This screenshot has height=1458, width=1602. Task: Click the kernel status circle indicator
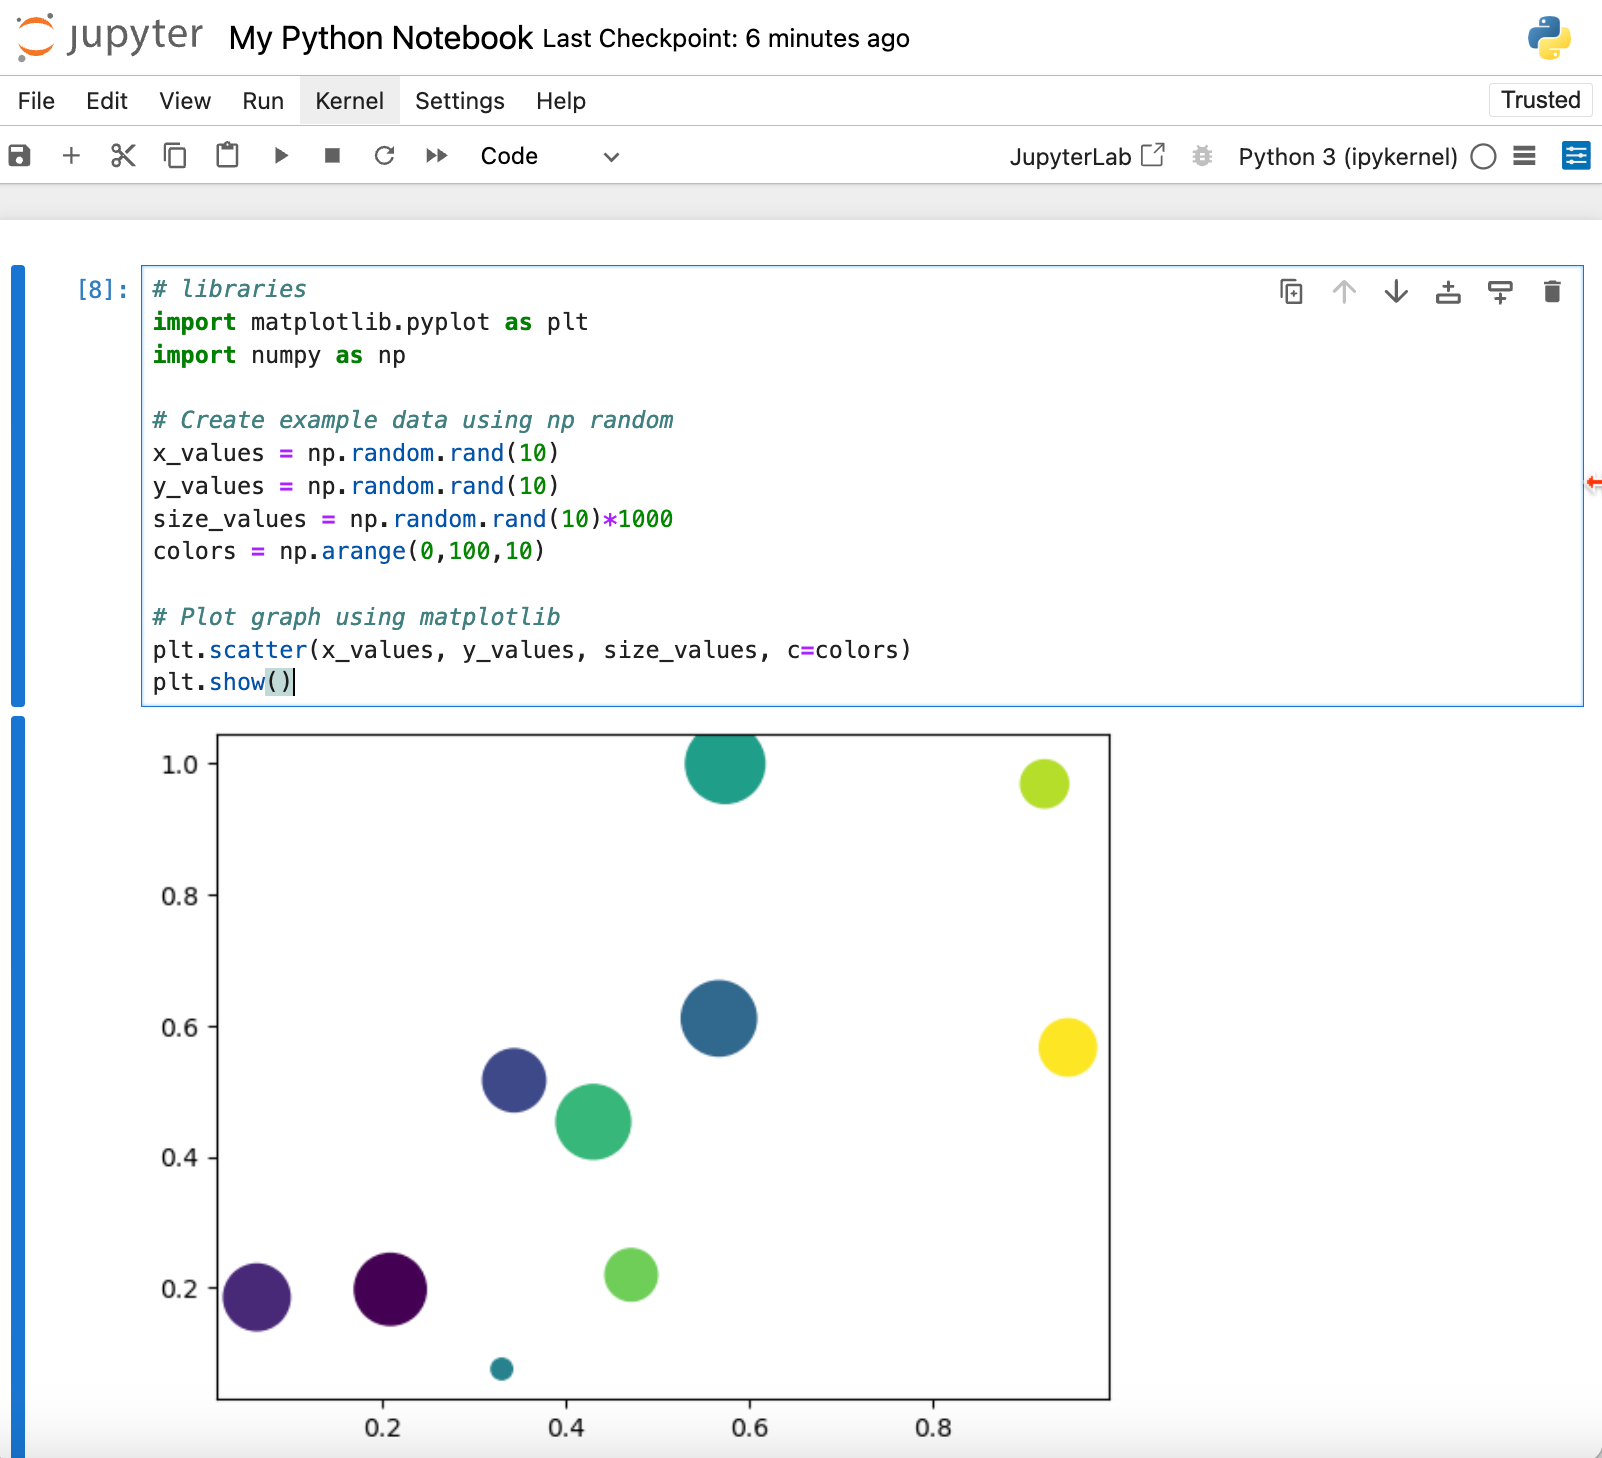tap(1484, 157)
